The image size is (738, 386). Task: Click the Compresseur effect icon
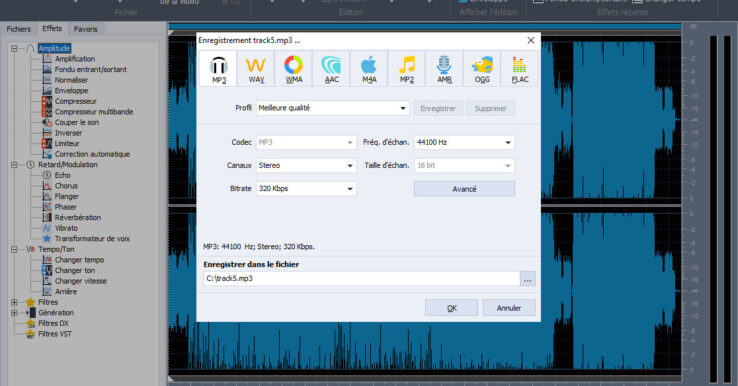click(x=47, y=101)
